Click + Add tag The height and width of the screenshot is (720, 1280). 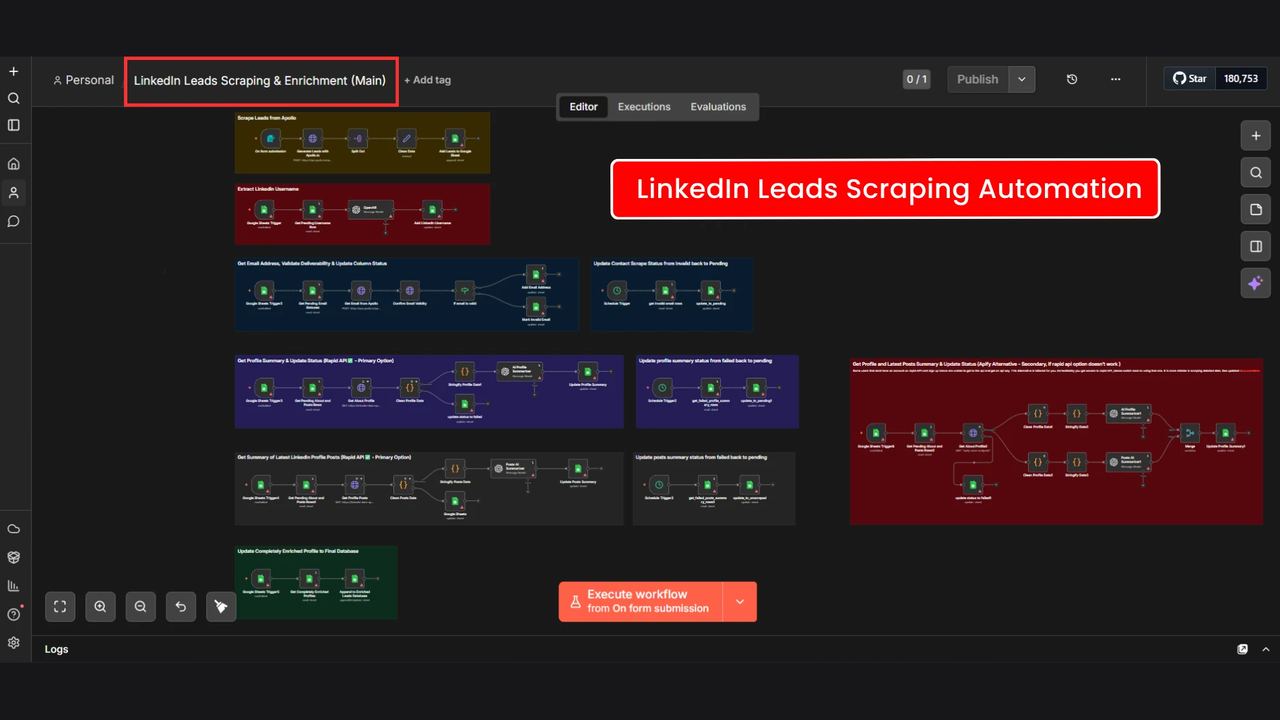[427, 80]
